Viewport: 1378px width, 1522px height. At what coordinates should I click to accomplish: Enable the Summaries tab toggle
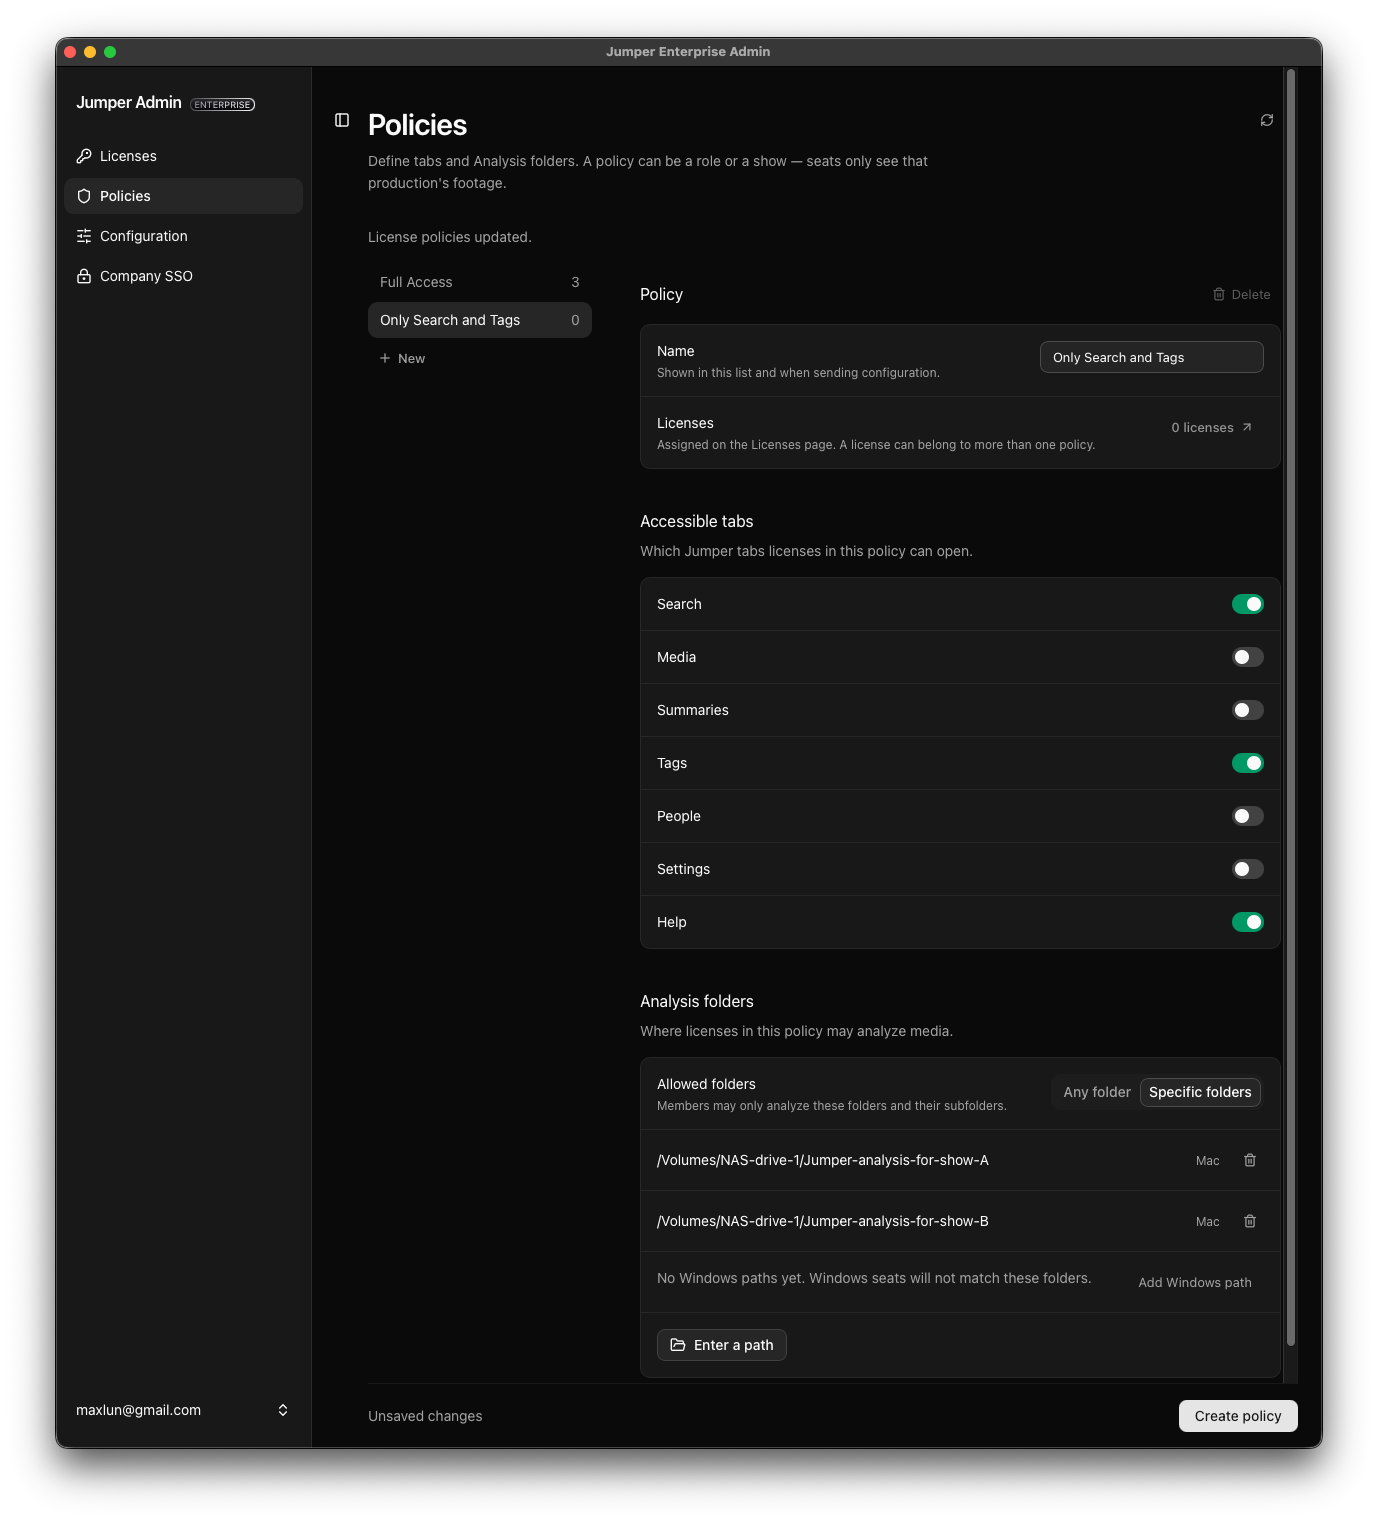[1248, 710]
